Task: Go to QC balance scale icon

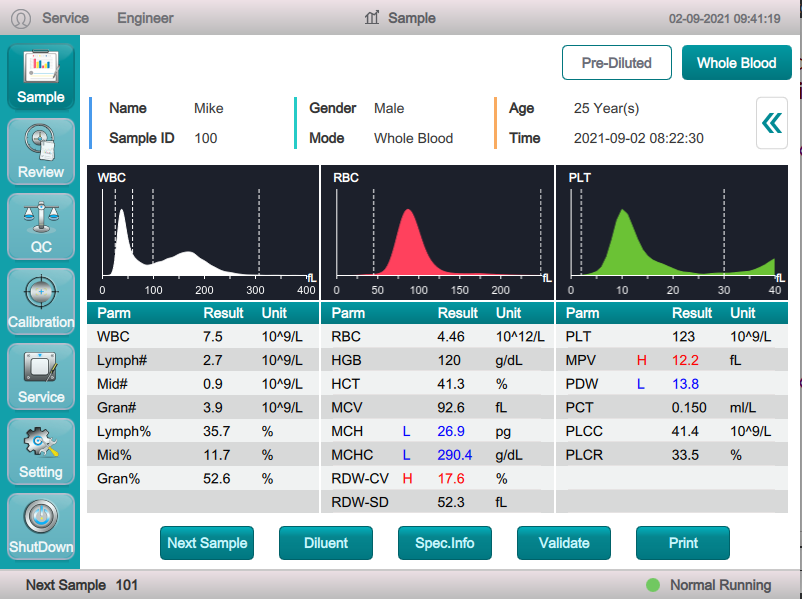Action: point(40,225)
